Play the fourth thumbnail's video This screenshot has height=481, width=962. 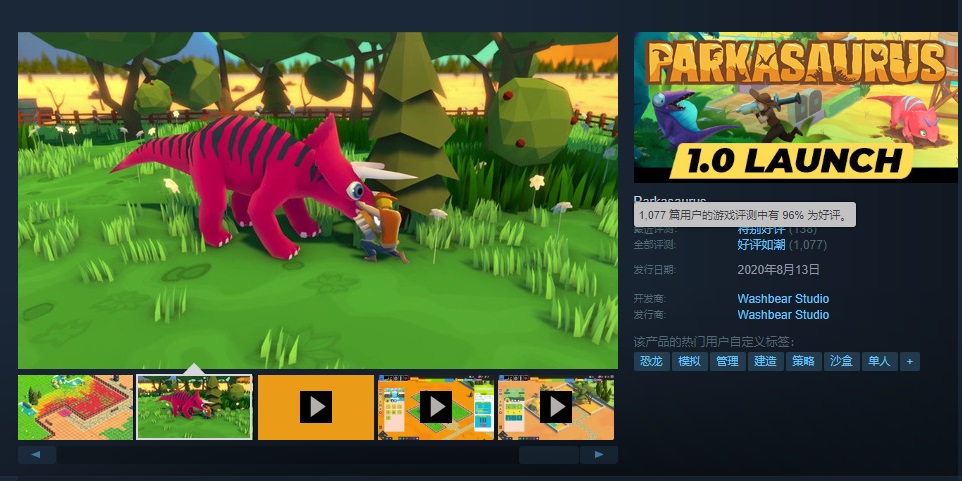click(x=435, y=407)
